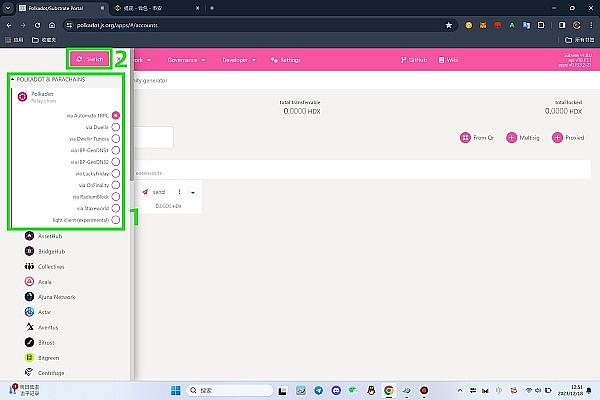Select the via Dwellir endpoint radio
This screenshot has height=400, width=600.
[x=116, y=127]
